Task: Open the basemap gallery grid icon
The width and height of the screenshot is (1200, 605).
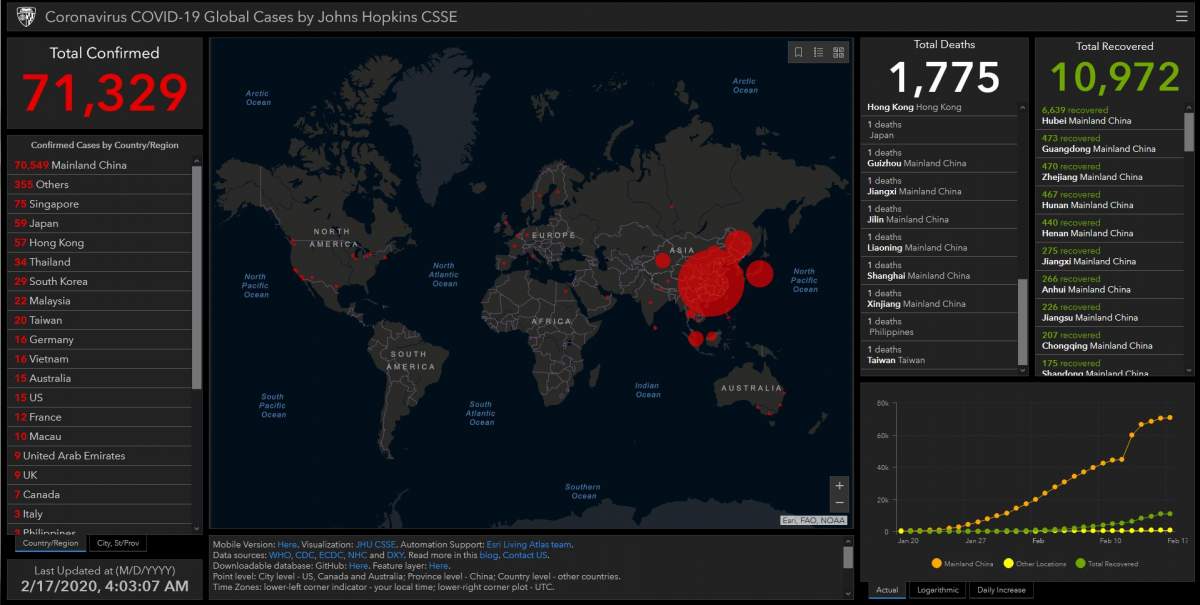Action: (x=838, y=52)
